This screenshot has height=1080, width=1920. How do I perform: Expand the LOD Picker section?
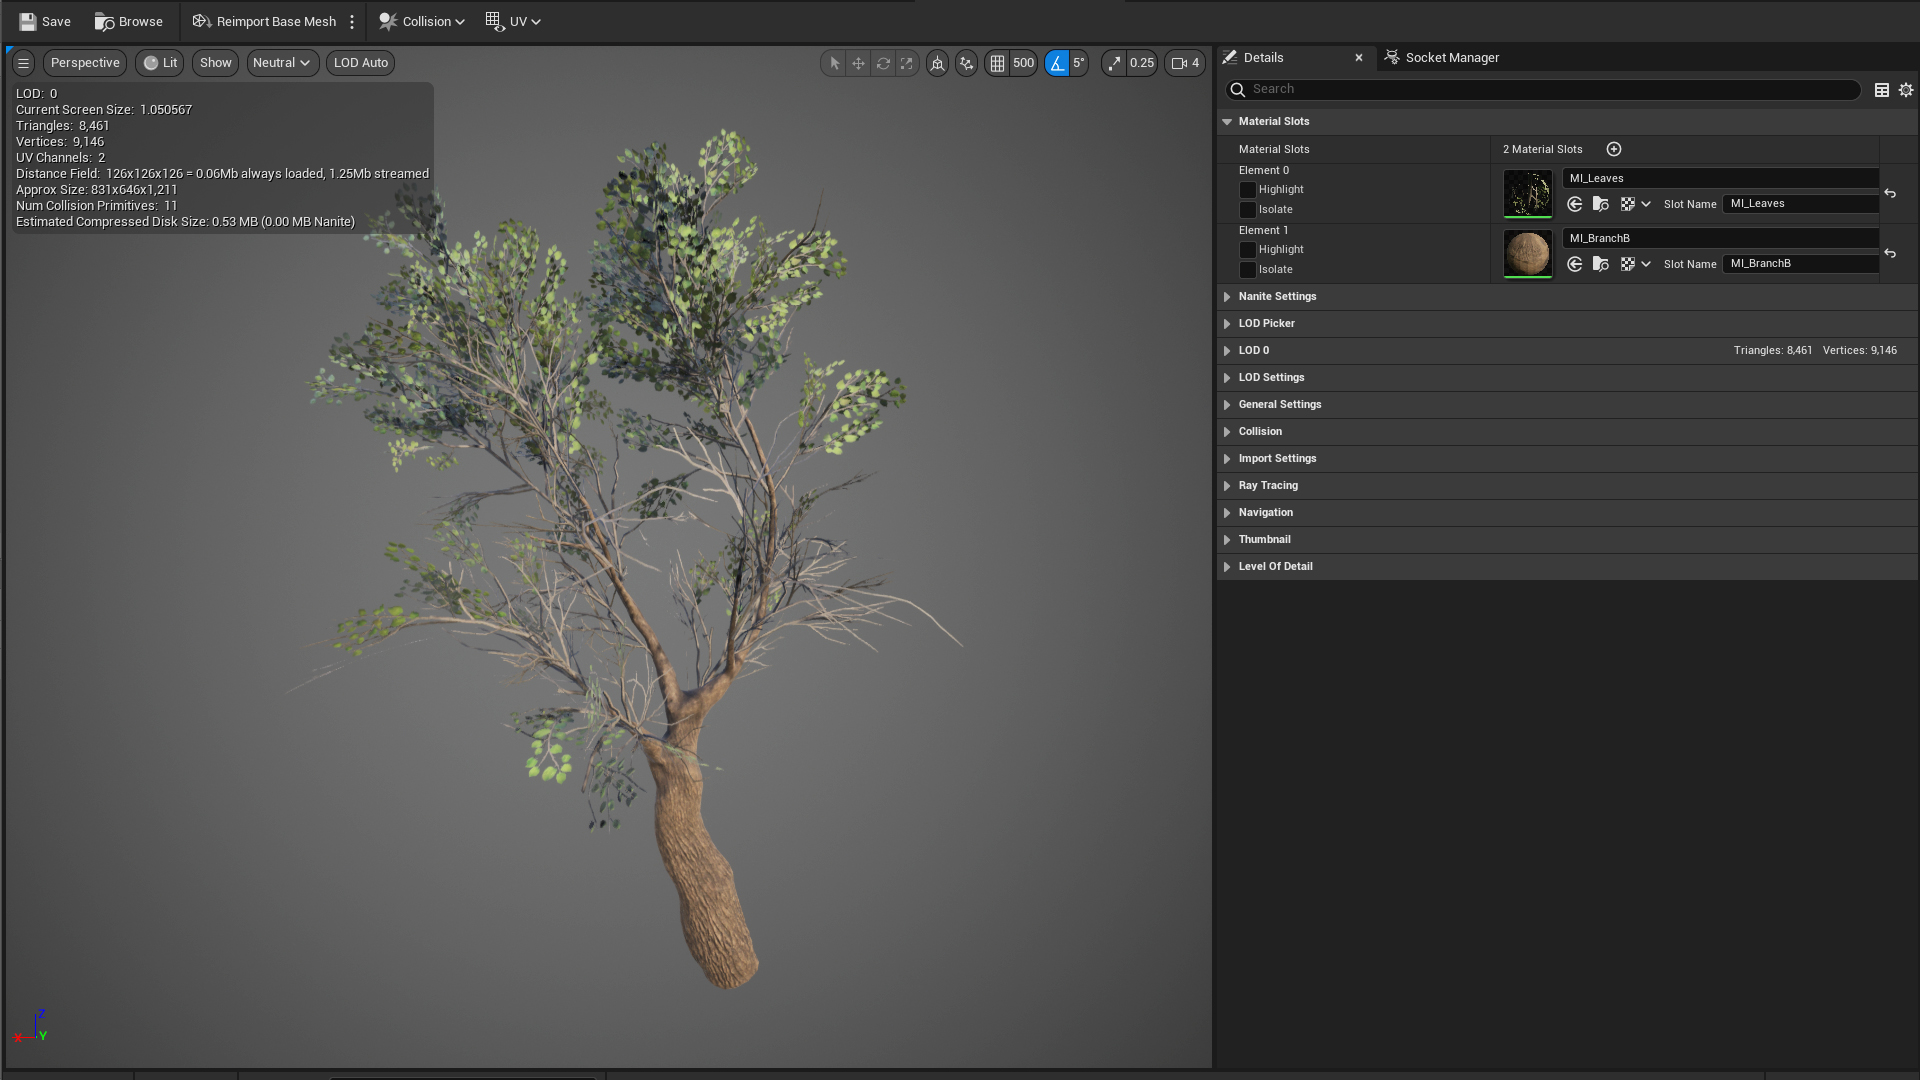click(1266, 323)
